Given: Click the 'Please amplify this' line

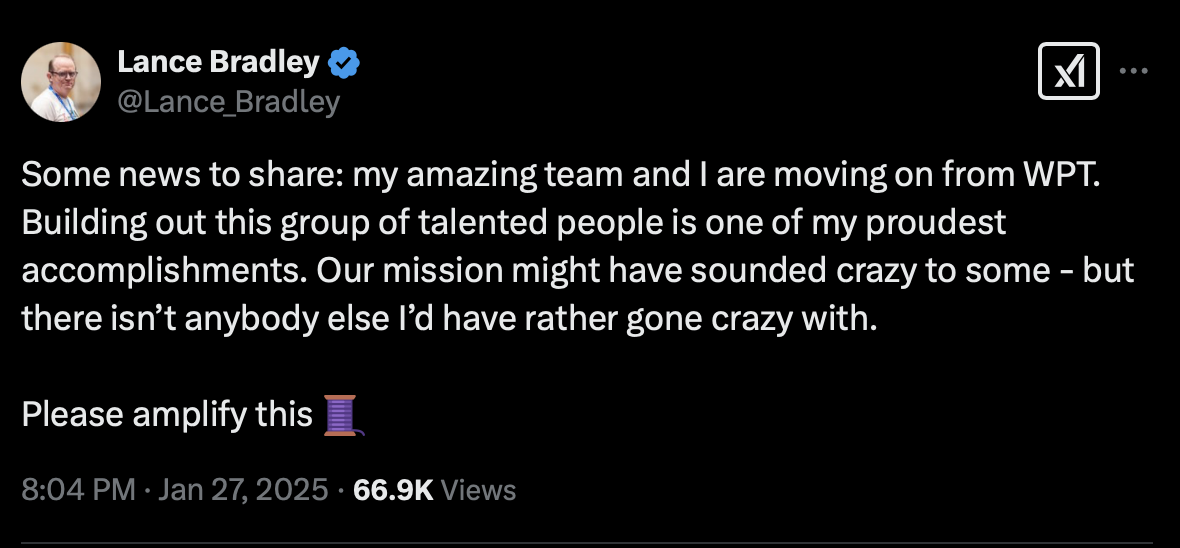Looking at the screenshot, I should click(167, 415).
